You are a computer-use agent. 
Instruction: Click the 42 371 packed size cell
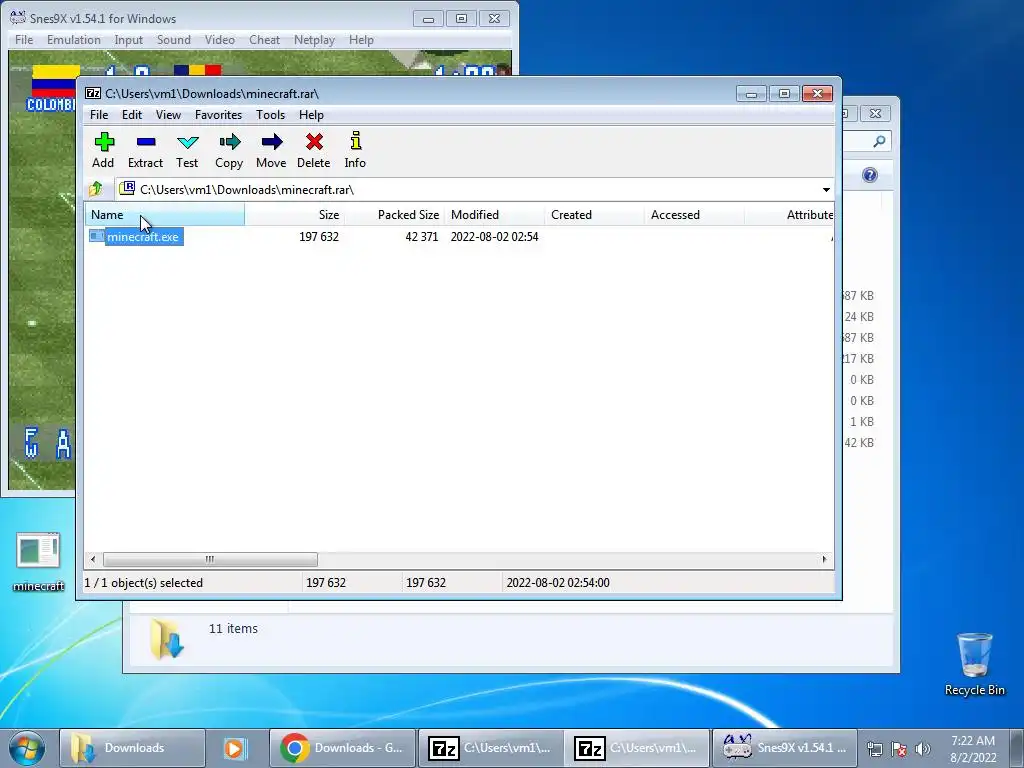(421, 237)
